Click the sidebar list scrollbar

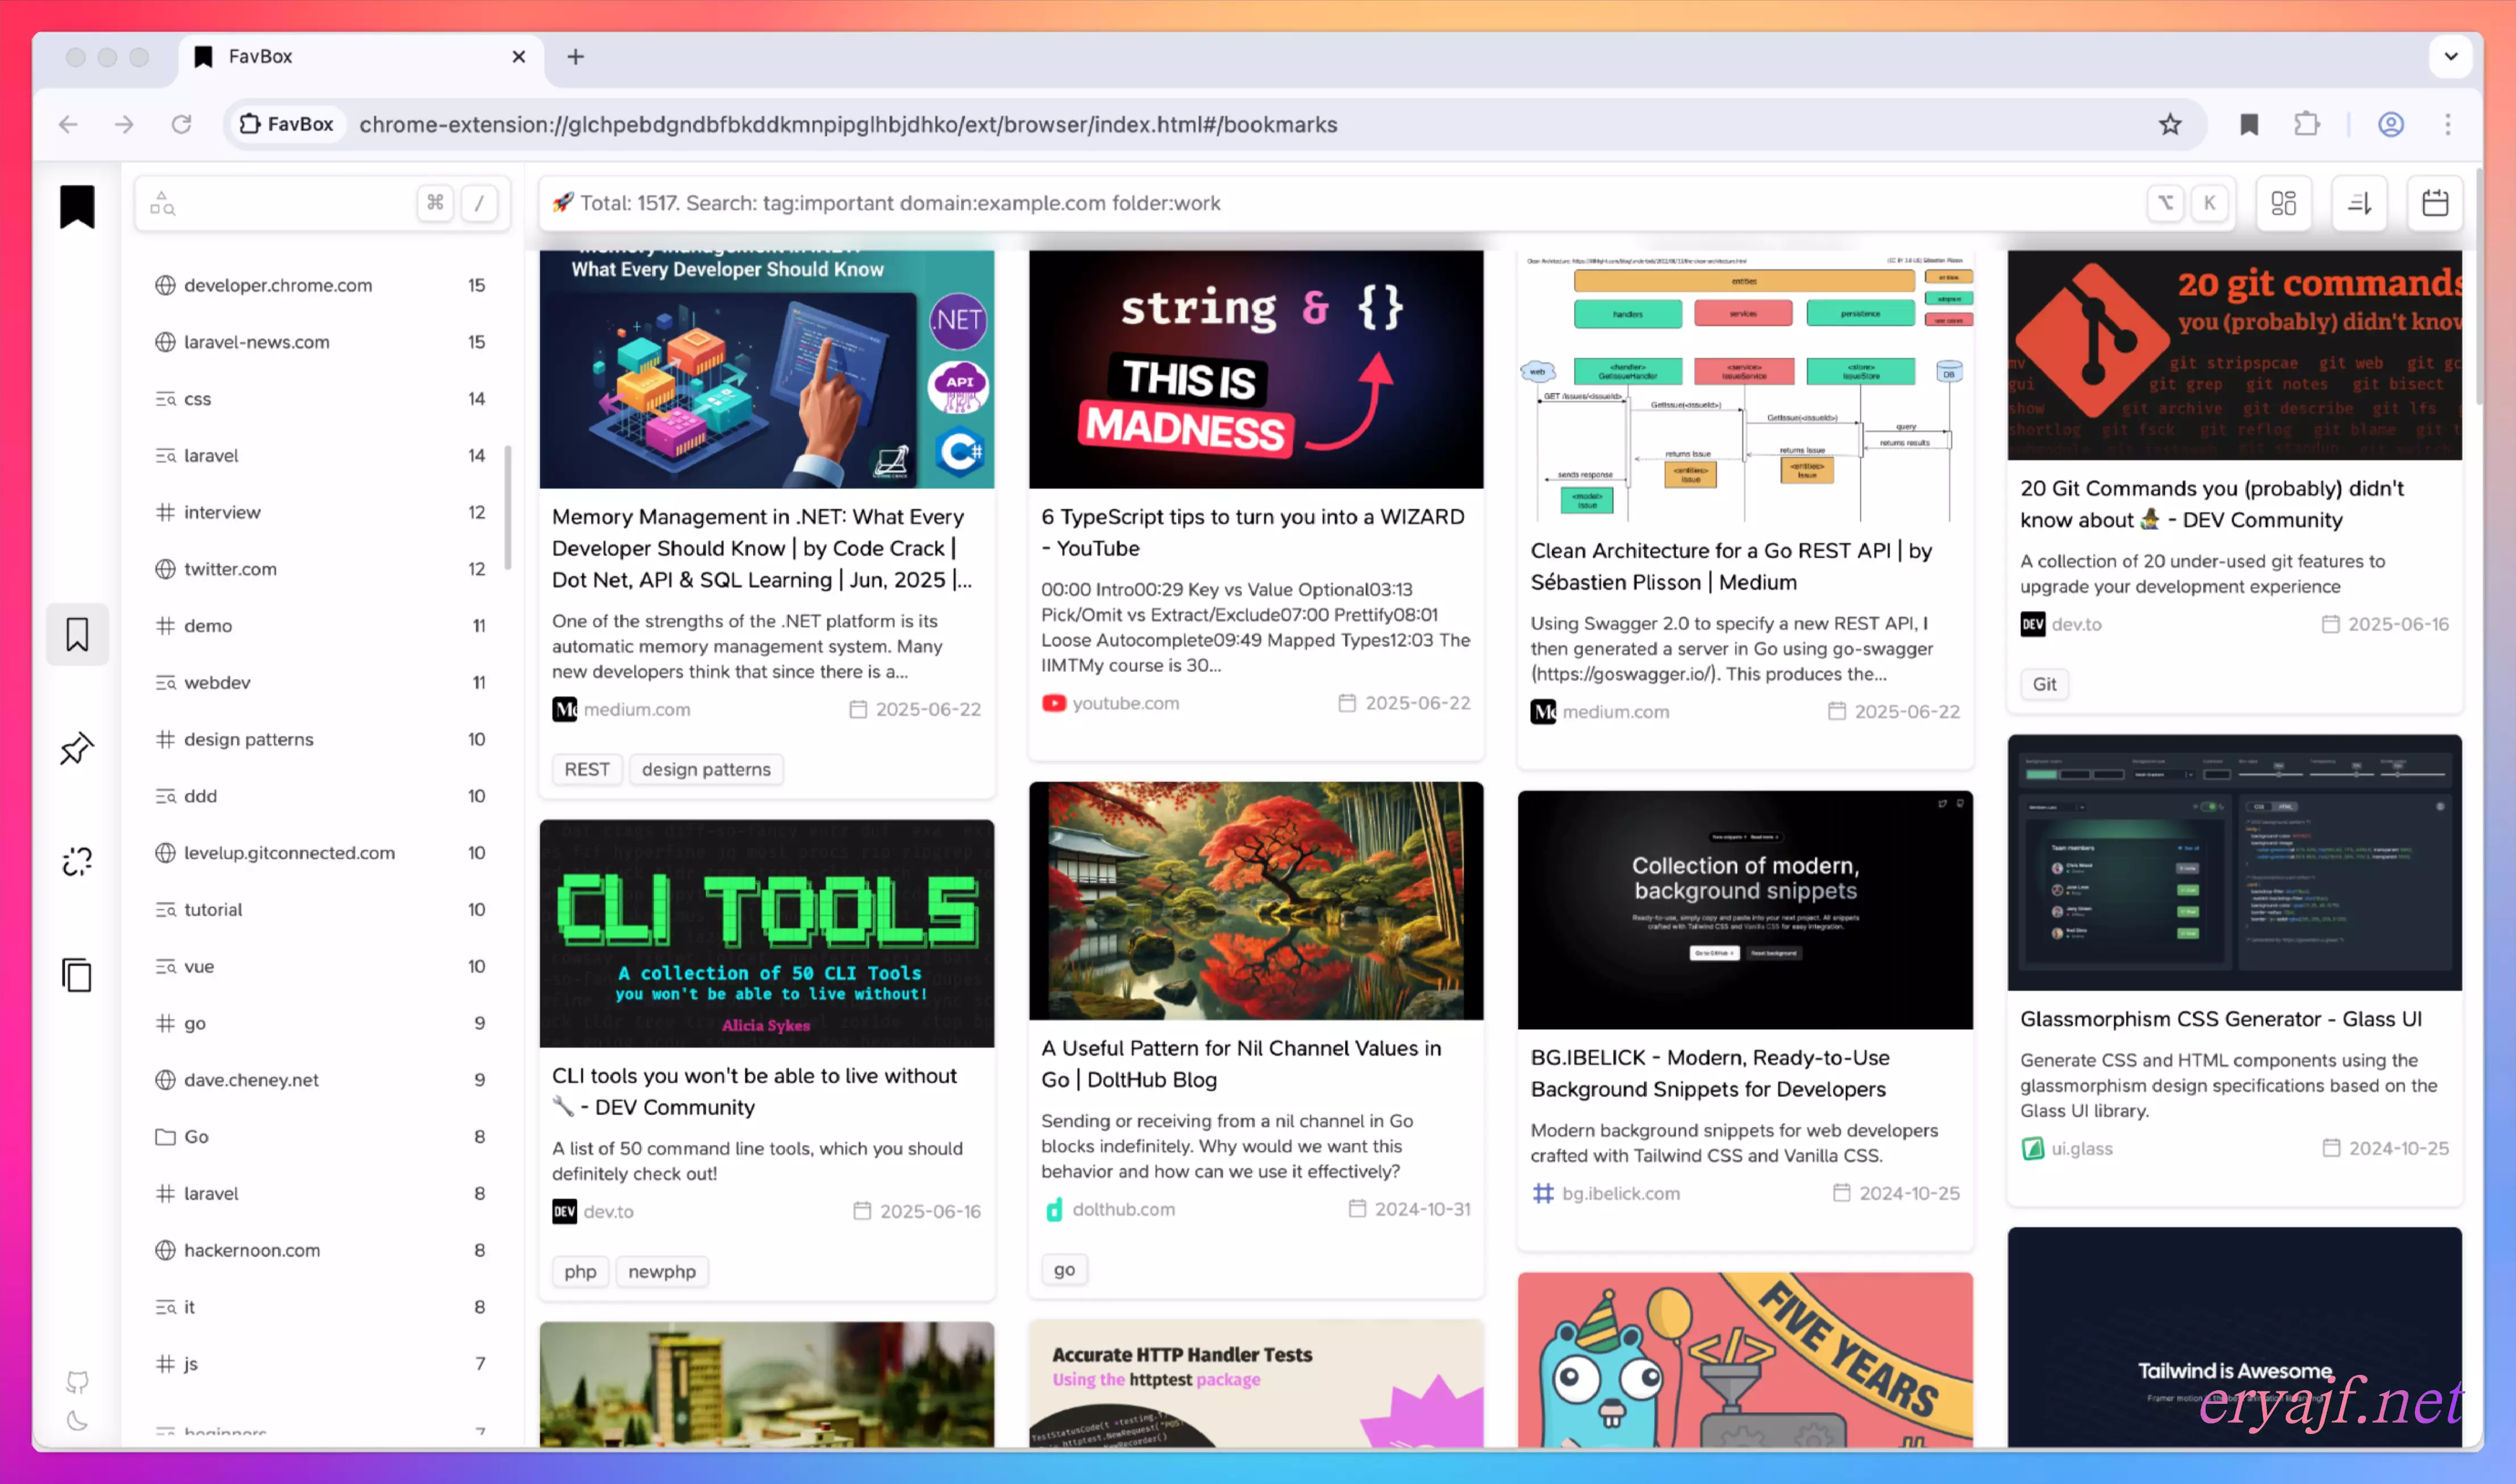[508, 508]
